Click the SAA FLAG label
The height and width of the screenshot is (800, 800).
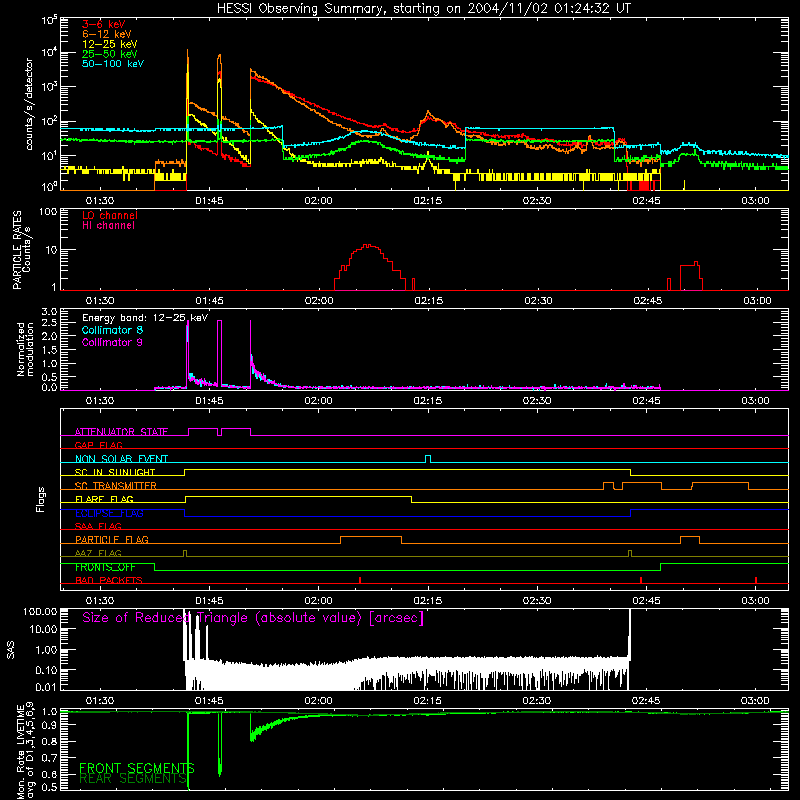click(x=98, y=526)
